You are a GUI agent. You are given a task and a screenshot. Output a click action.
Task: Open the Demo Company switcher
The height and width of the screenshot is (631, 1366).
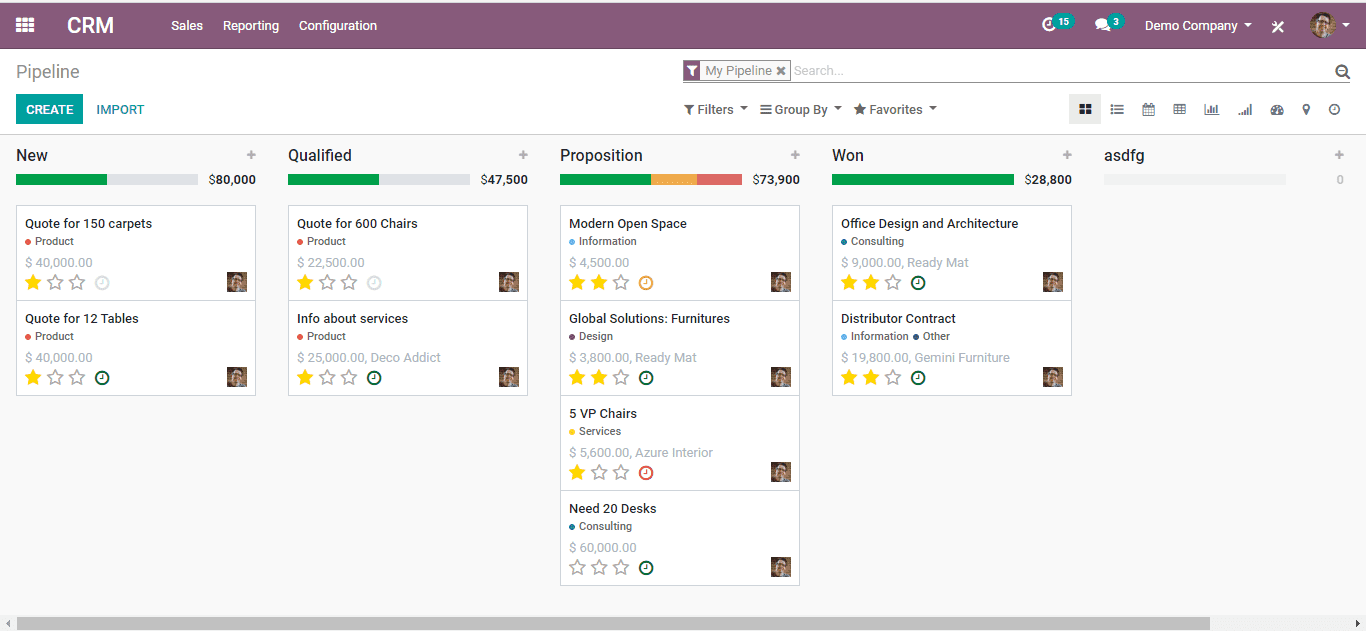(1198, 26)
